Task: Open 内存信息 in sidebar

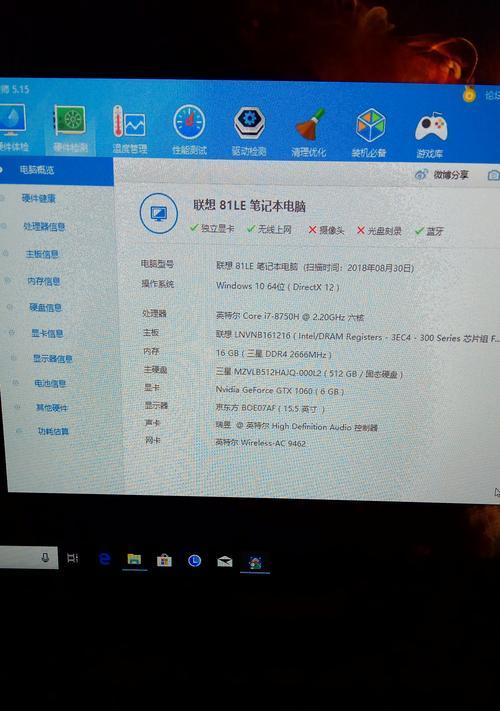Action: point(44,281)
